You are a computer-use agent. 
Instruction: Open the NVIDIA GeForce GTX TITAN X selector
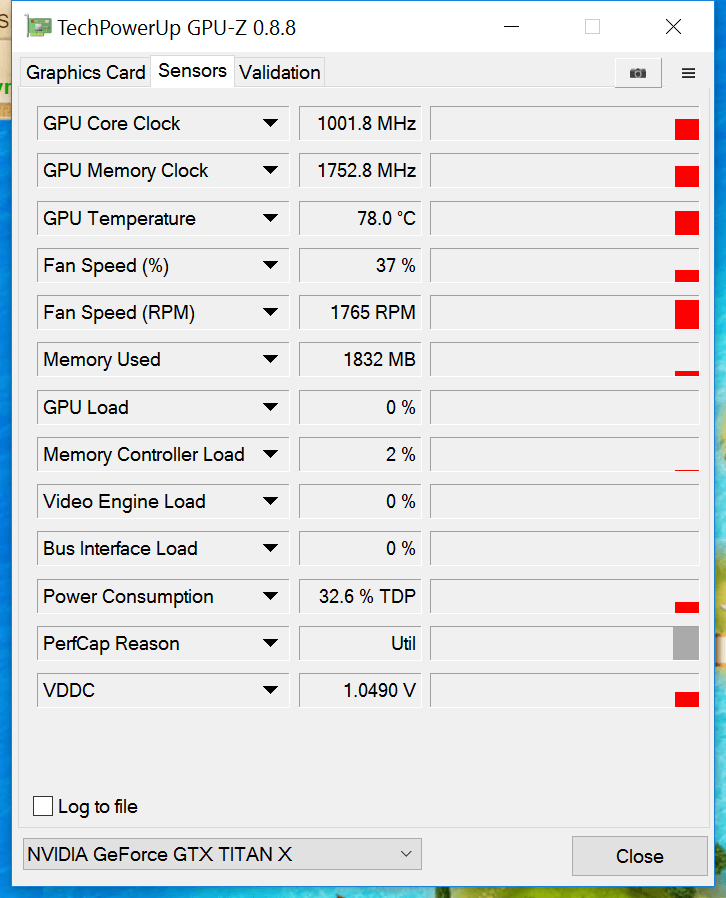tap(221, 854)
